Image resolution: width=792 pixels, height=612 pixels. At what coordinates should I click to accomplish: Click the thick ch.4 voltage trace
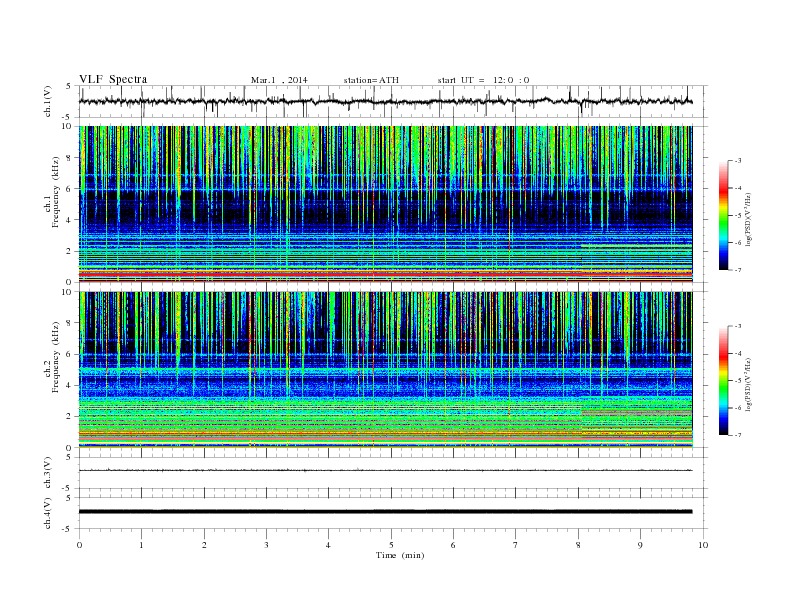385,512
